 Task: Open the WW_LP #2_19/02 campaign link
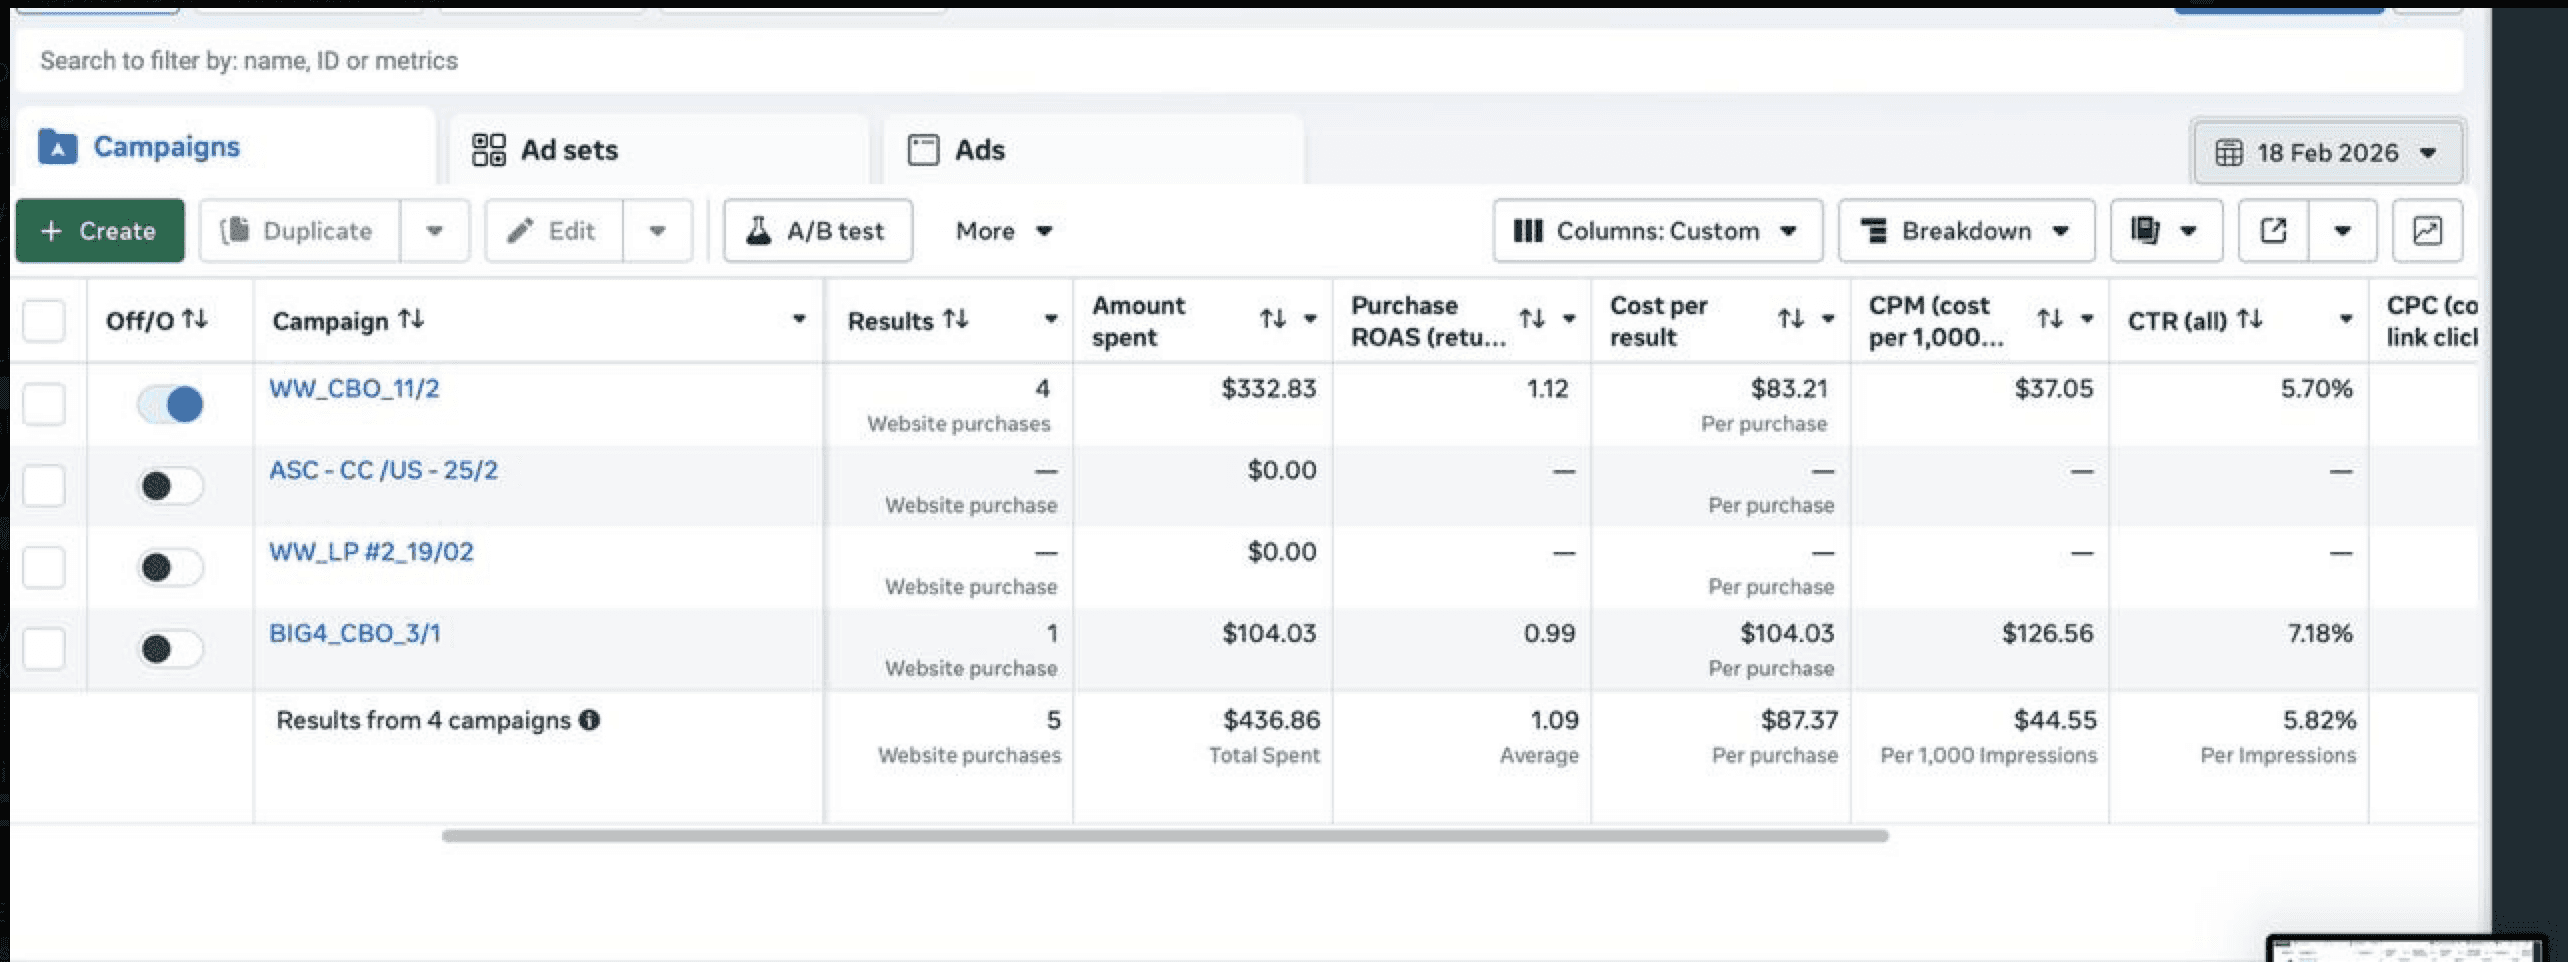point(371,552)
